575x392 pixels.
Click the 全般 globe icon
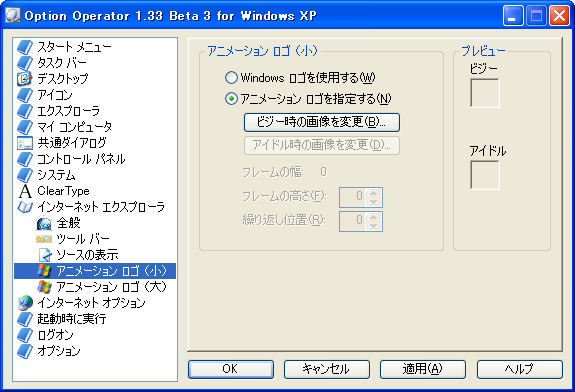[x=44, y=223]
